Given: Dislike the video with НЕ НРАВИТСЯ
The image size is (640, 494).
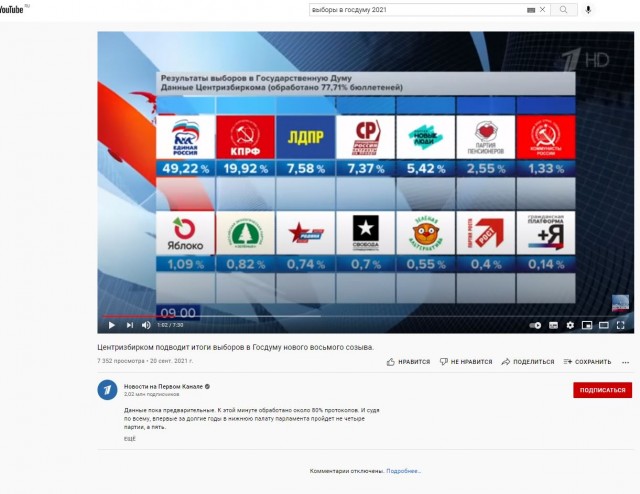Looking at the screenshot, I should point(466,362).
